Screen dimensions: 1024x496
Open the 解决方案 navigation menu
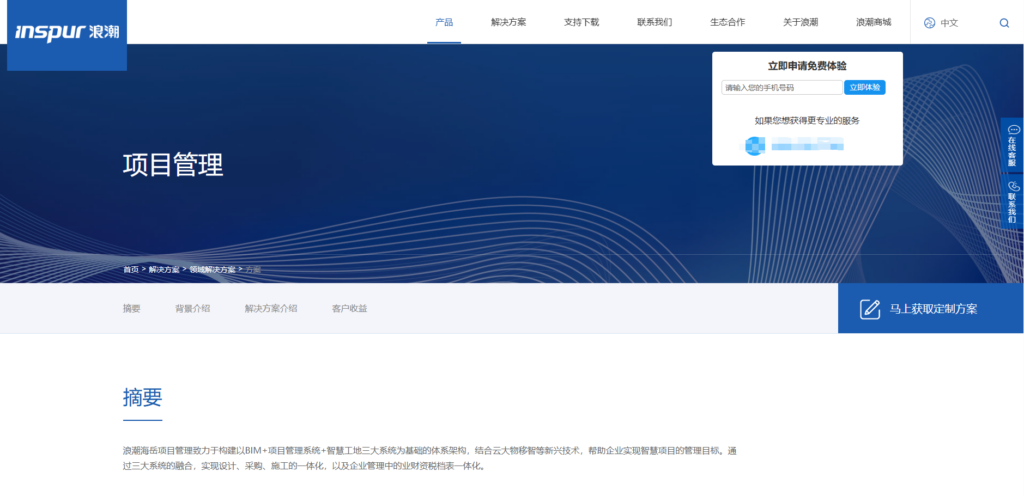[x=508, y=22]
